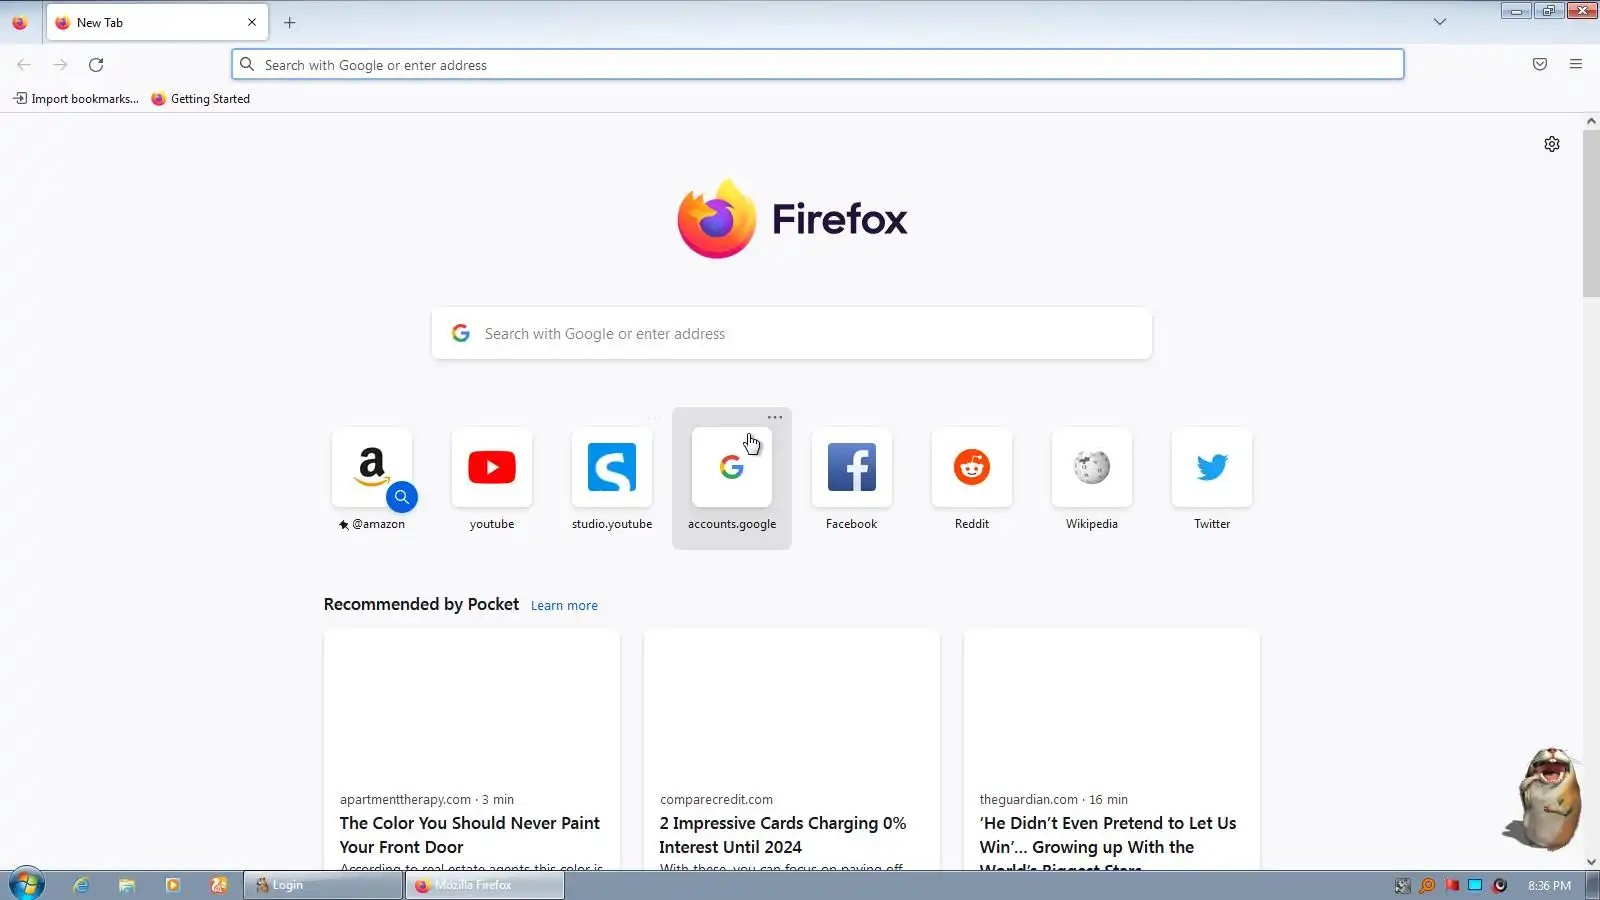Open the Facebook shortcut tile

click(852, 467)
